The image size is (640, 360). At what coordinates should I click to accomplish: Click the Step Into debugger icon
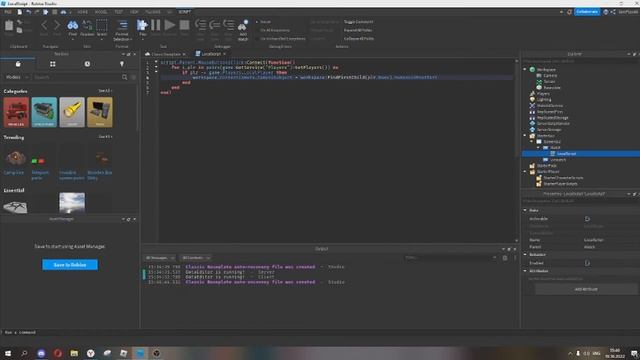coord(200,25)
